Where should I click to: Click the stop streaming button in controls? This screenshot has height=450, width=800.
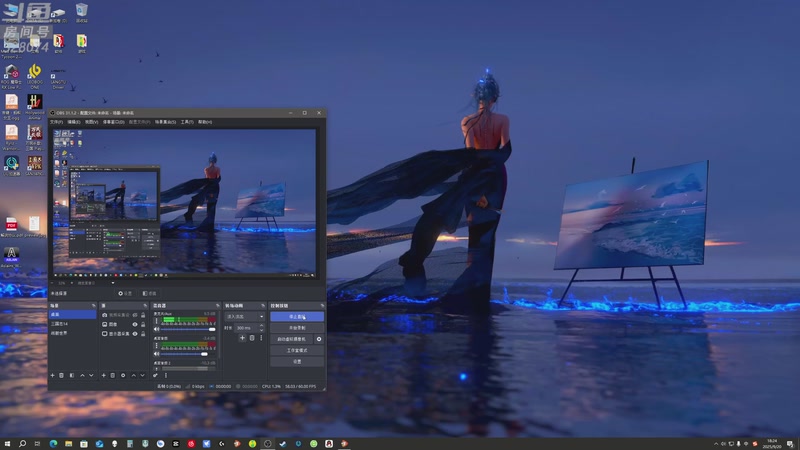(297, 317)
